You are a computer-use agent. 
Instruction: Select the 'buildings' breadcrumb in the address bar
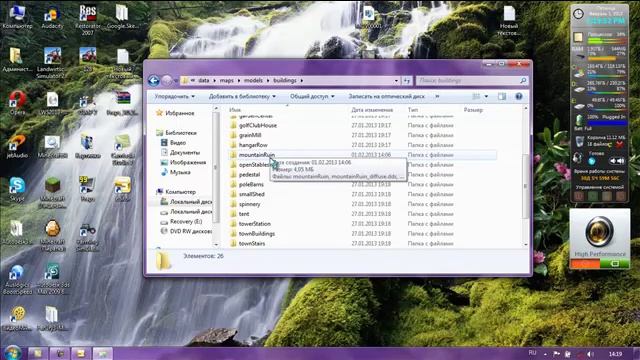[x=284, y=80]
